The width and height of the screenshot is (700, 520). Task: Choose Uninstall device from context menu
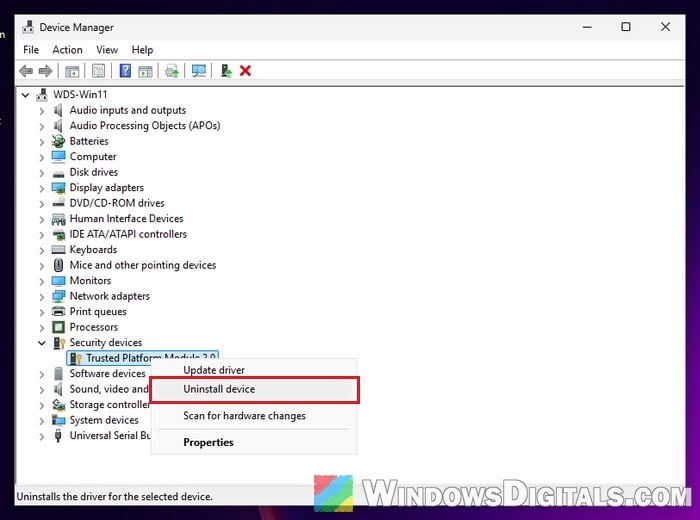[x=254, y=389]
